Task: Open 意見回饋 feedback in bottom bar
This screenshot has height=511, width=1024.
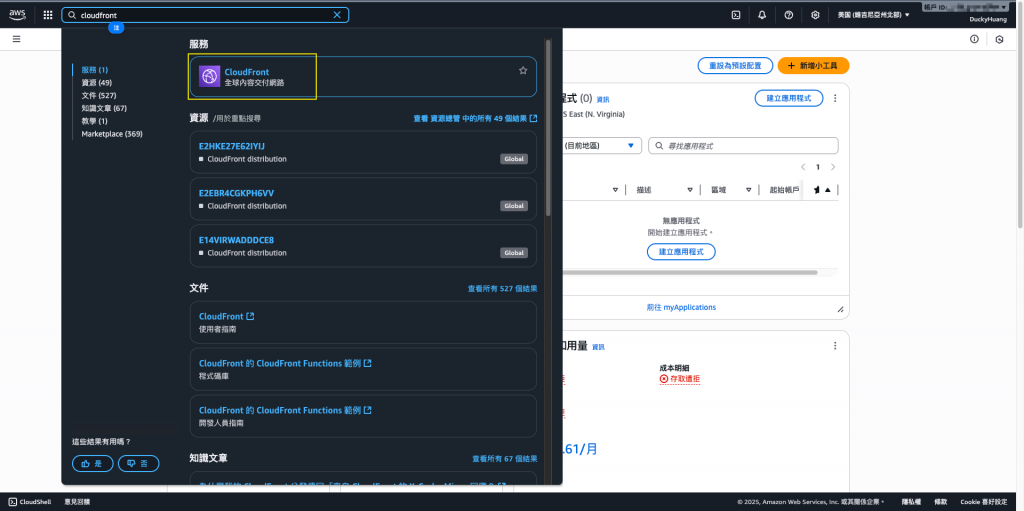Action: (x=77, y=502)
